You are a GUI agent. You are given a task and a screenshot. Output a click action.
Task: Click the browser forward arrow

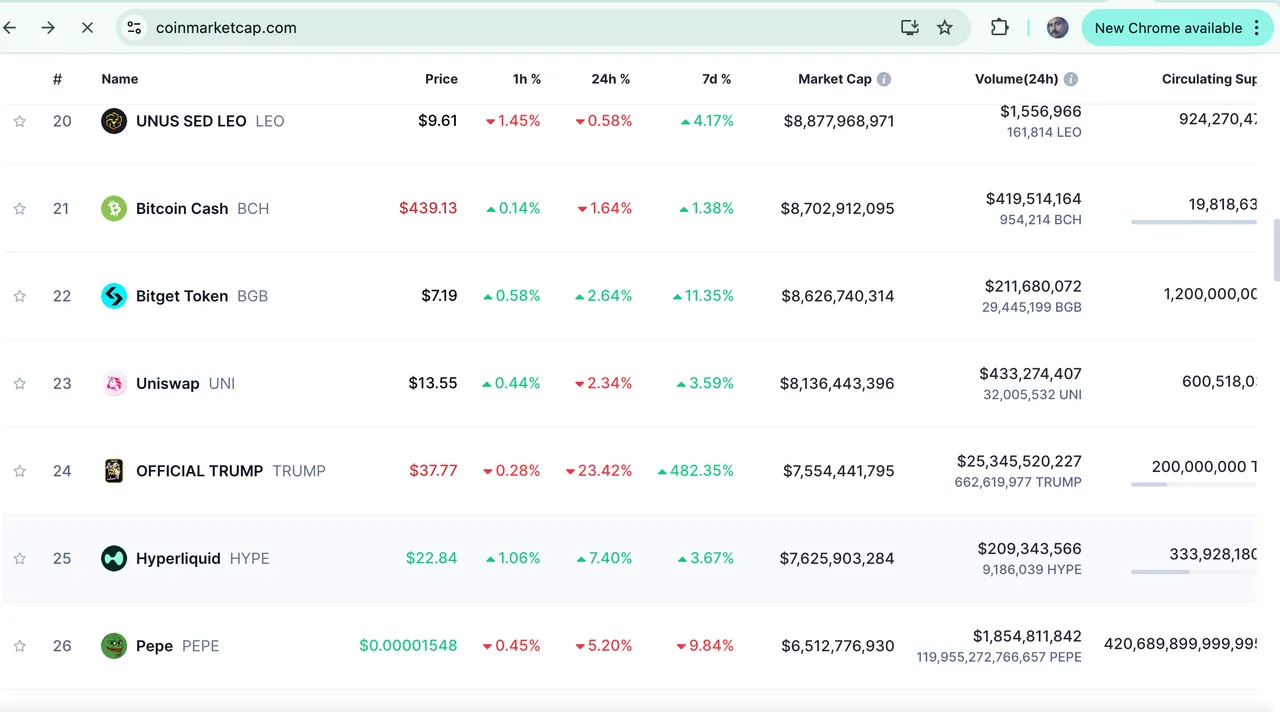tap(48, 28)
